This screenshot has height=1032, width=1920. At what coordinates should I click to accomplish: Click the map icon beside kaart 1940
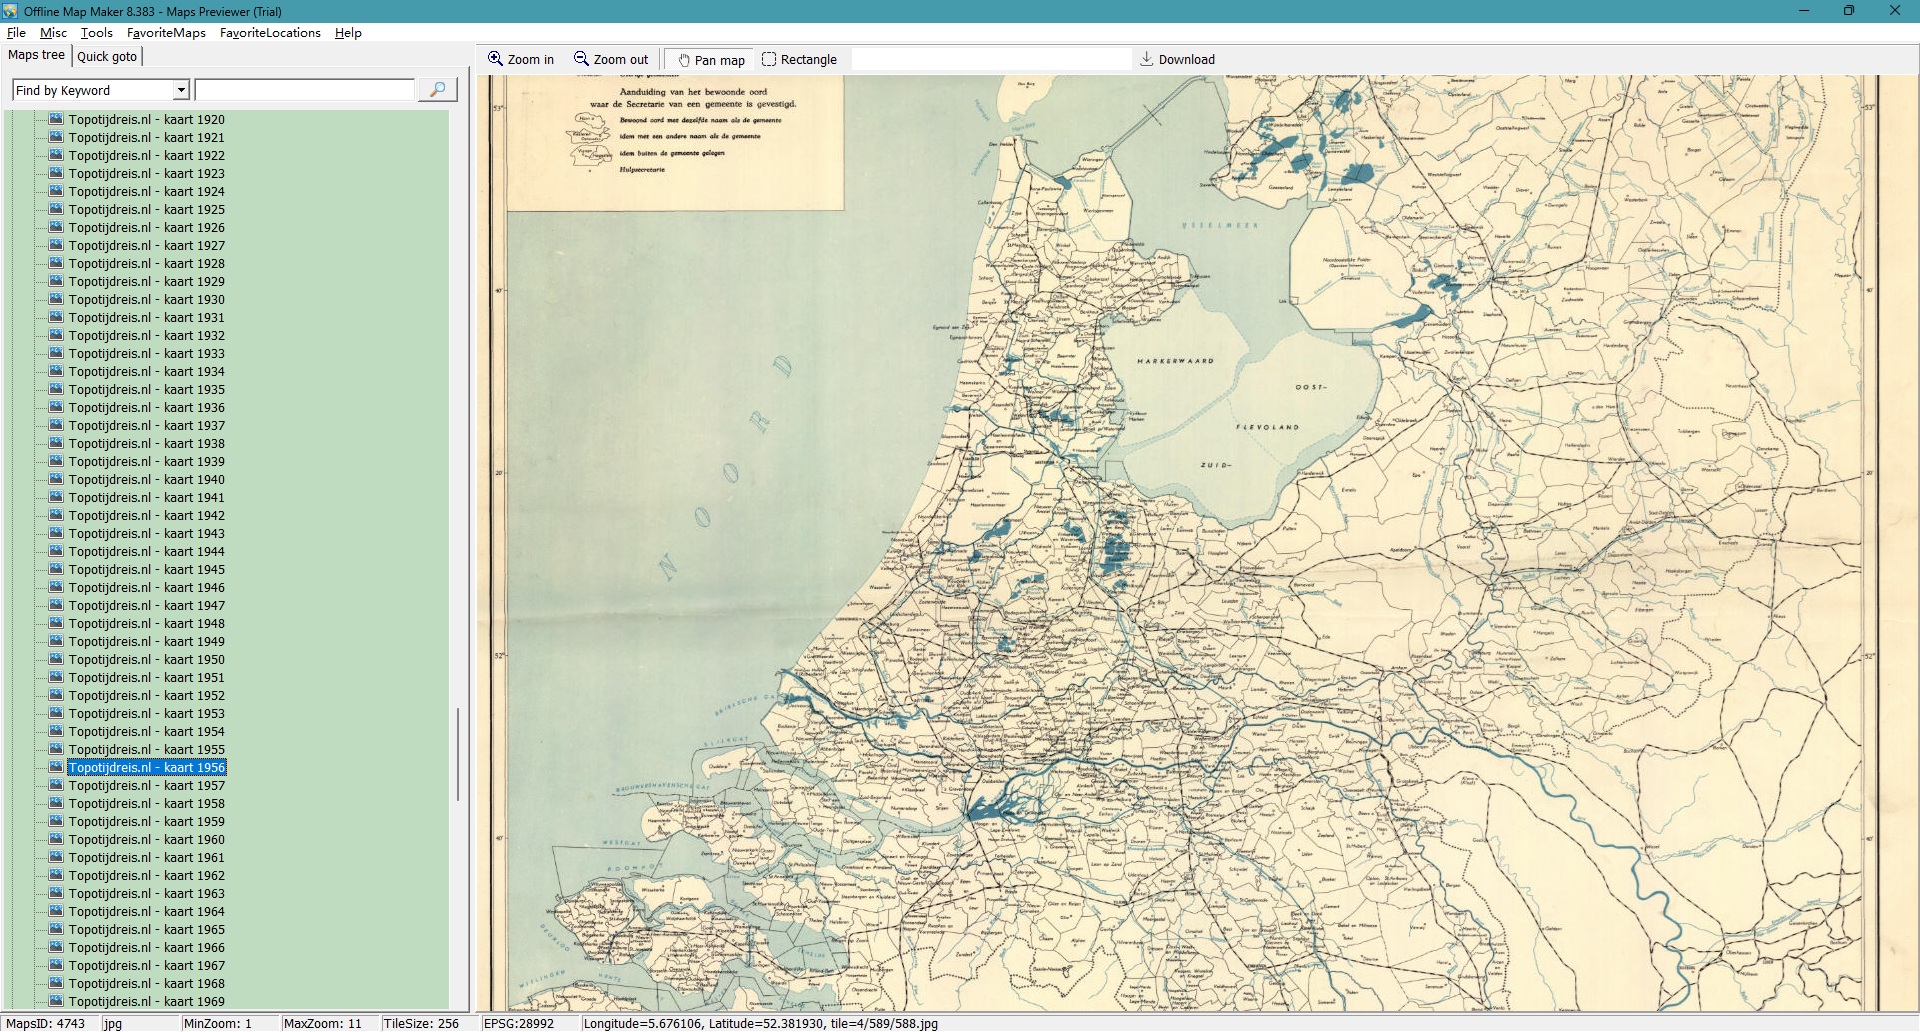tap(56, 479)
